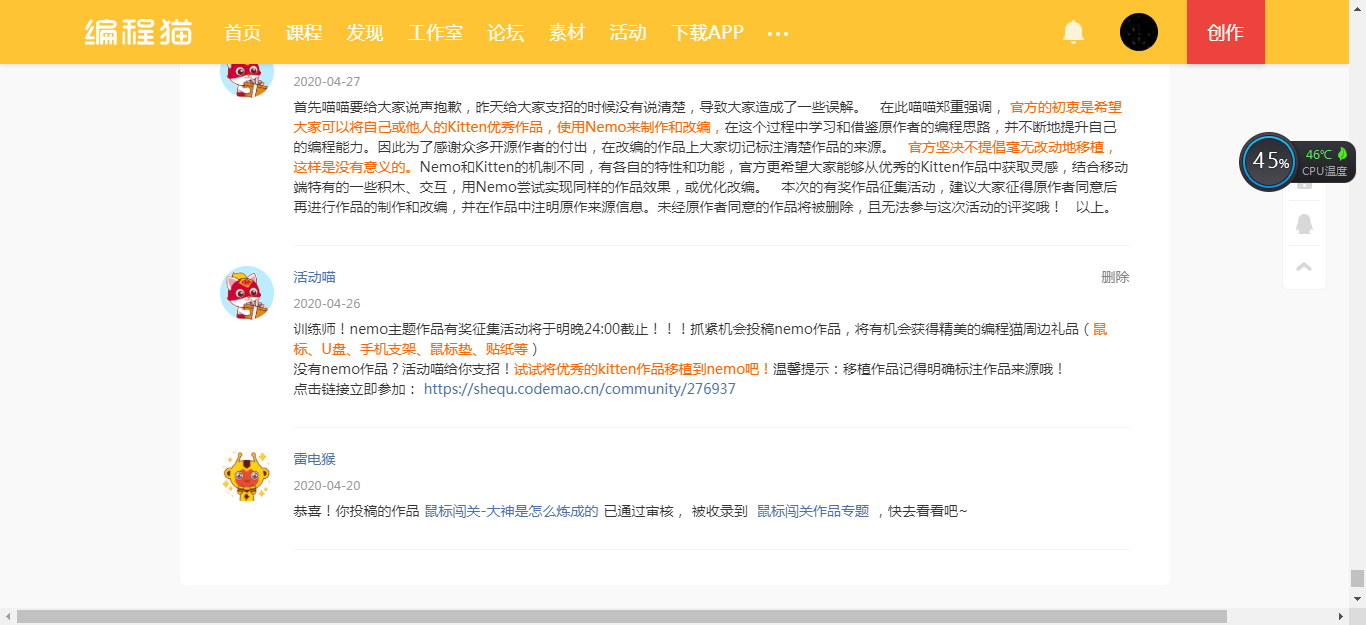Click the 2020-04-26 date text
This screenshot has height=625, width=1366.
pyautogui.click(x=327, y=304)
